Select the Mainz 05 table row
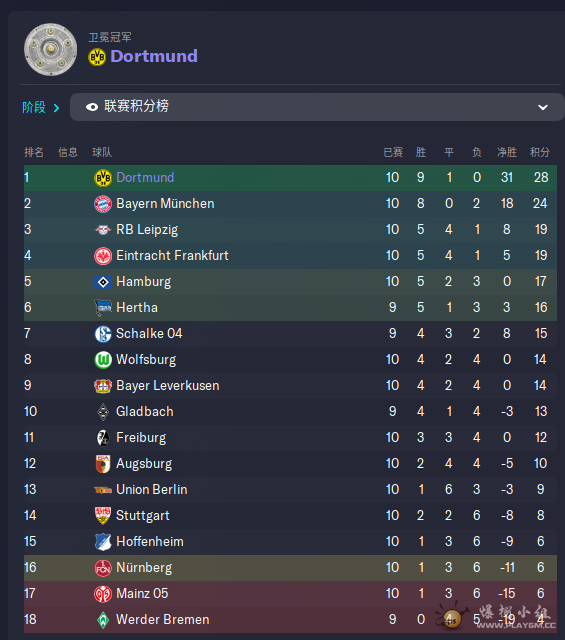The width and height of the screenshot is (565, 640). 290,594
